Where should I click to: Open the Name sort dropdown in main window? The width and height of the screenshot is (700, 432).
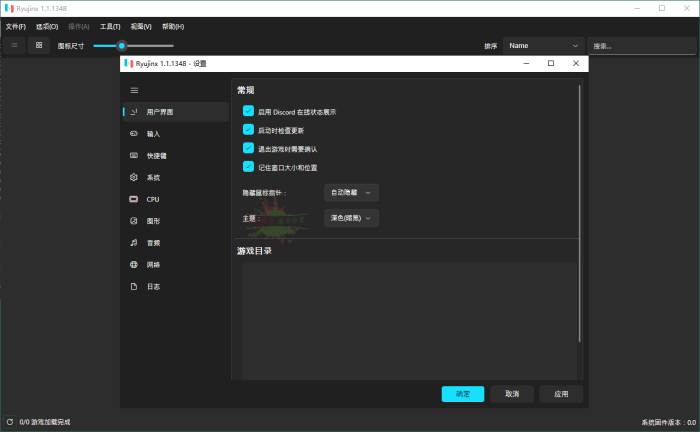click(x=543, y=46)
